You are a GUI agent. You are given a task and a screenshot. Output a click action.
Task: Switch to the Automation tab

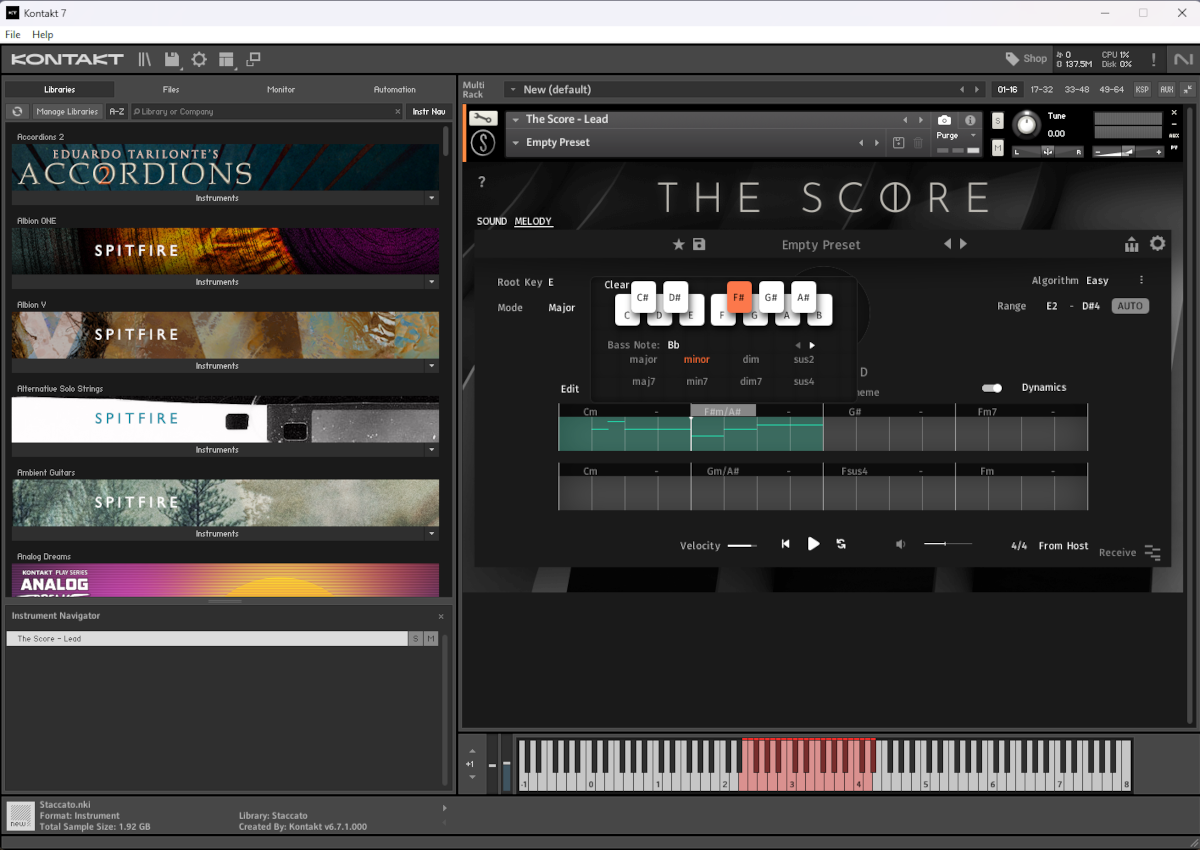[395, 90]
